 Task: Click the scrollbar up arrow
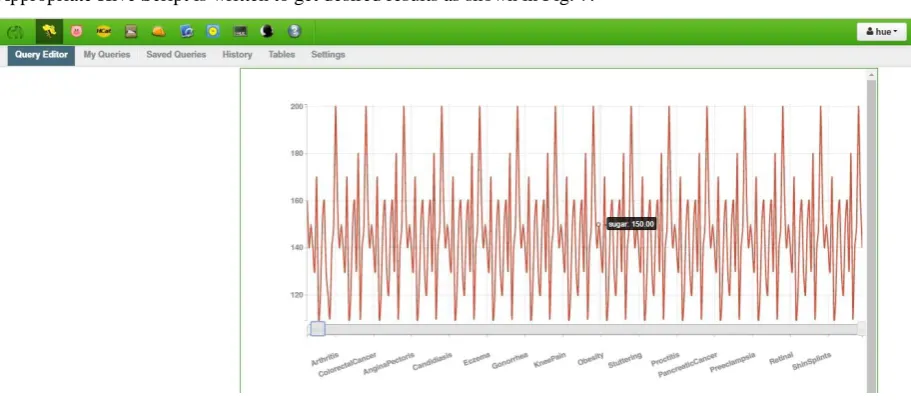point(871,75)
